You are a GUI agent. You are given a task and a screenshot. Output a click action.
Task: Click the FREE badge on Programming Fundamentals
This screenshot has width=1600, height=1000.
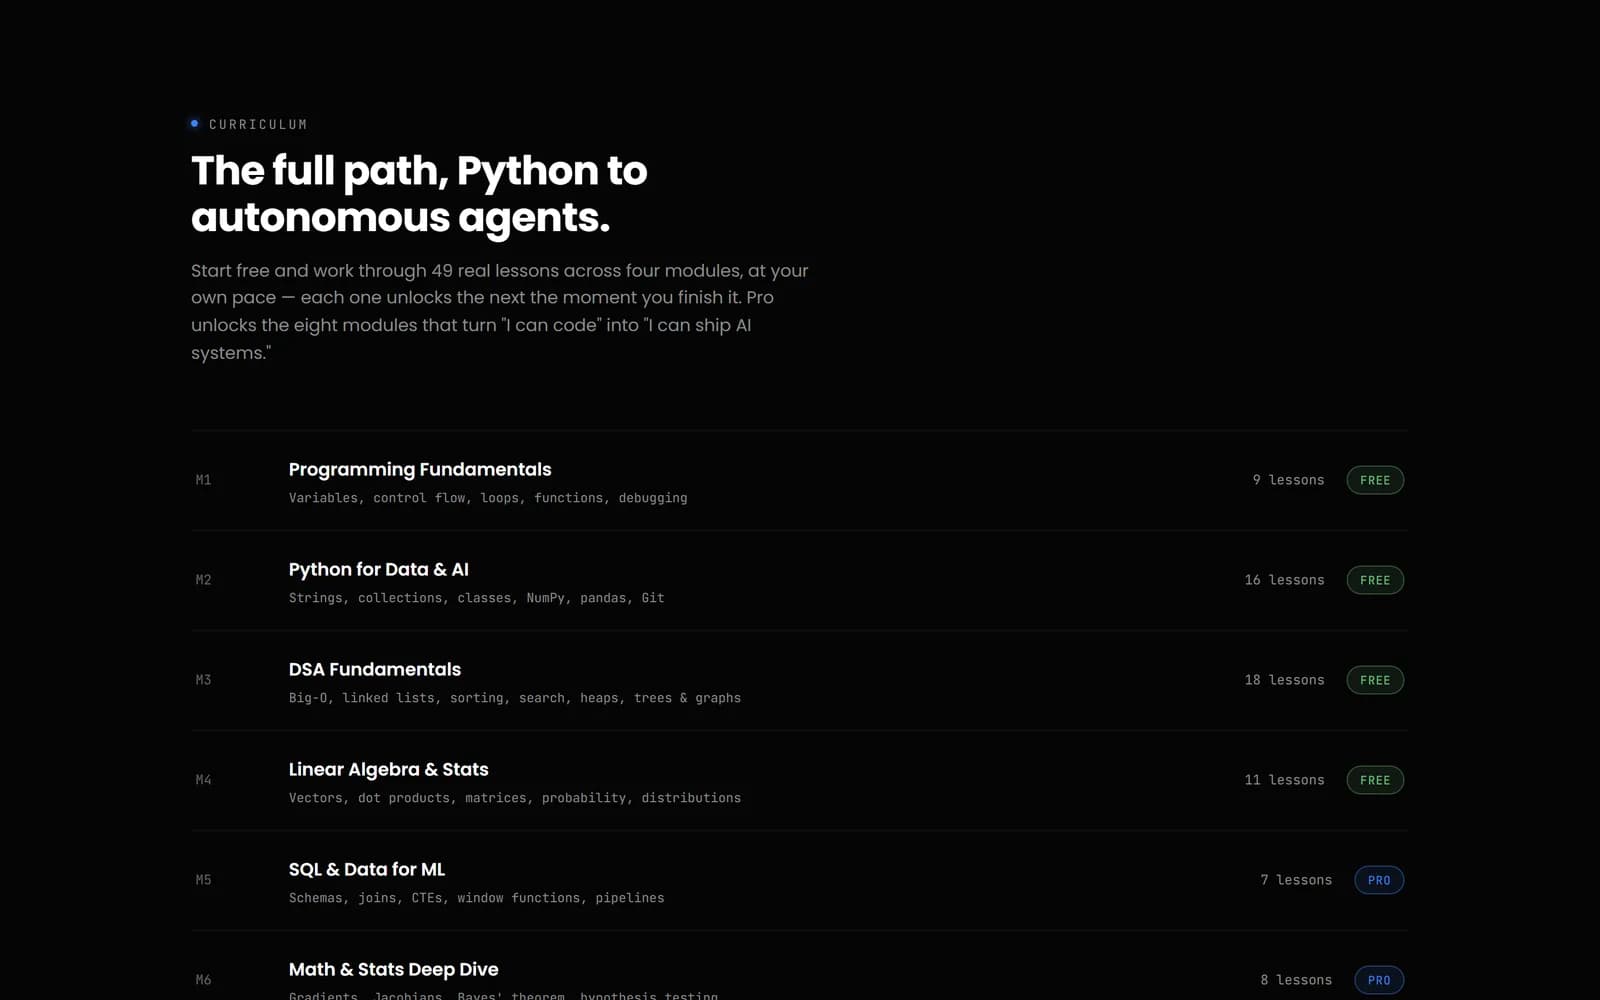[1375, 480]
